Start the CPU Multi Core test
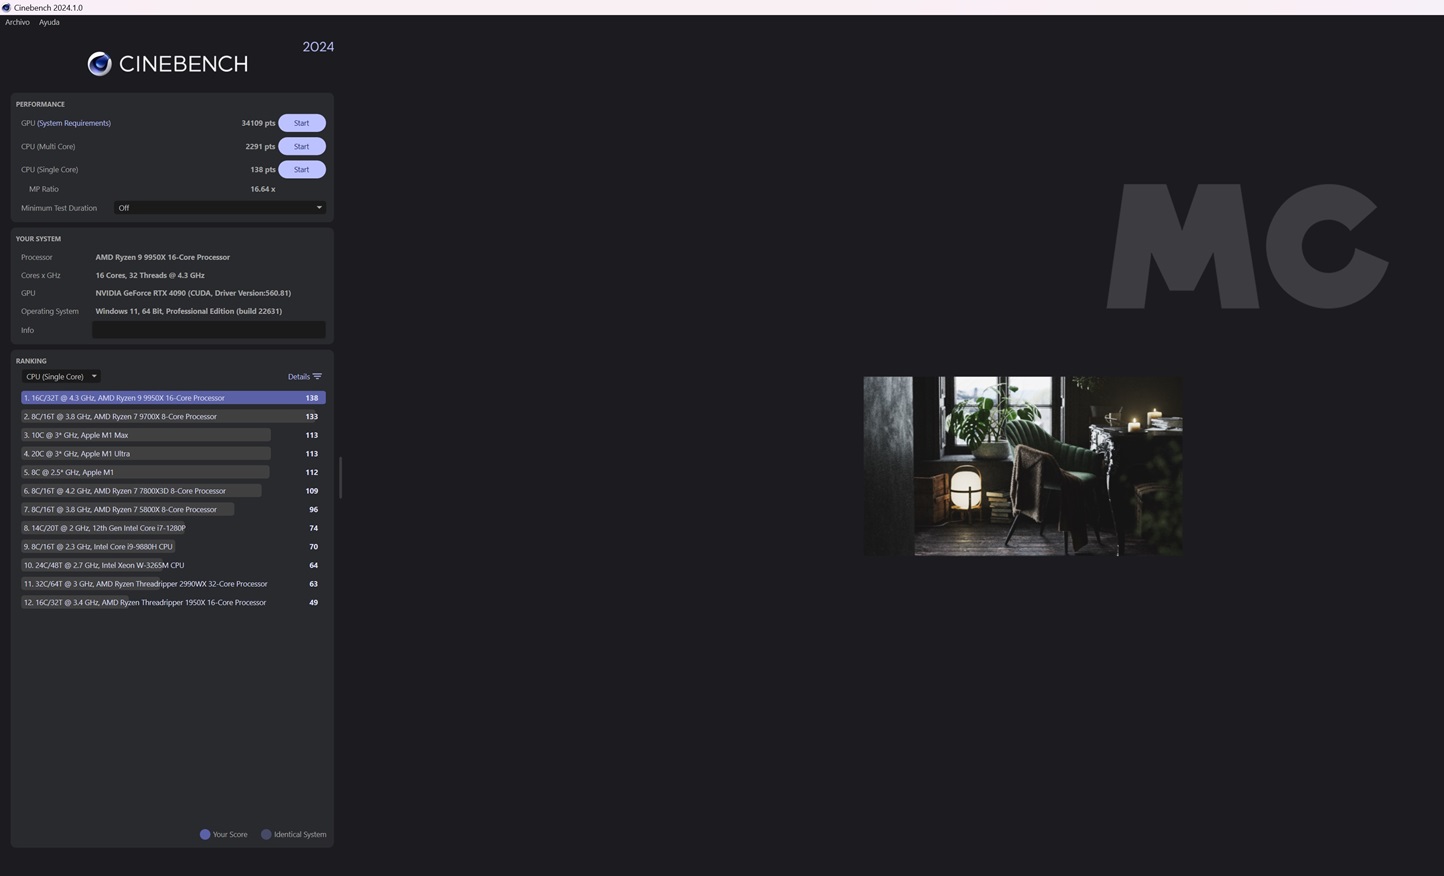 click(x=301, y=146)
